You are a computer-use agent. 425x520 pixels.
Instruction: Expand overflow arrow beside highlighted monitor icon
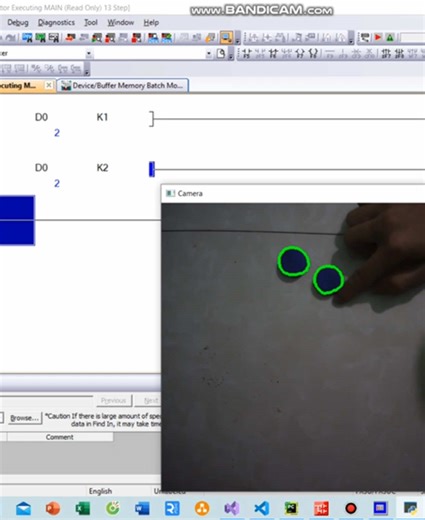[x=238, y=38]
